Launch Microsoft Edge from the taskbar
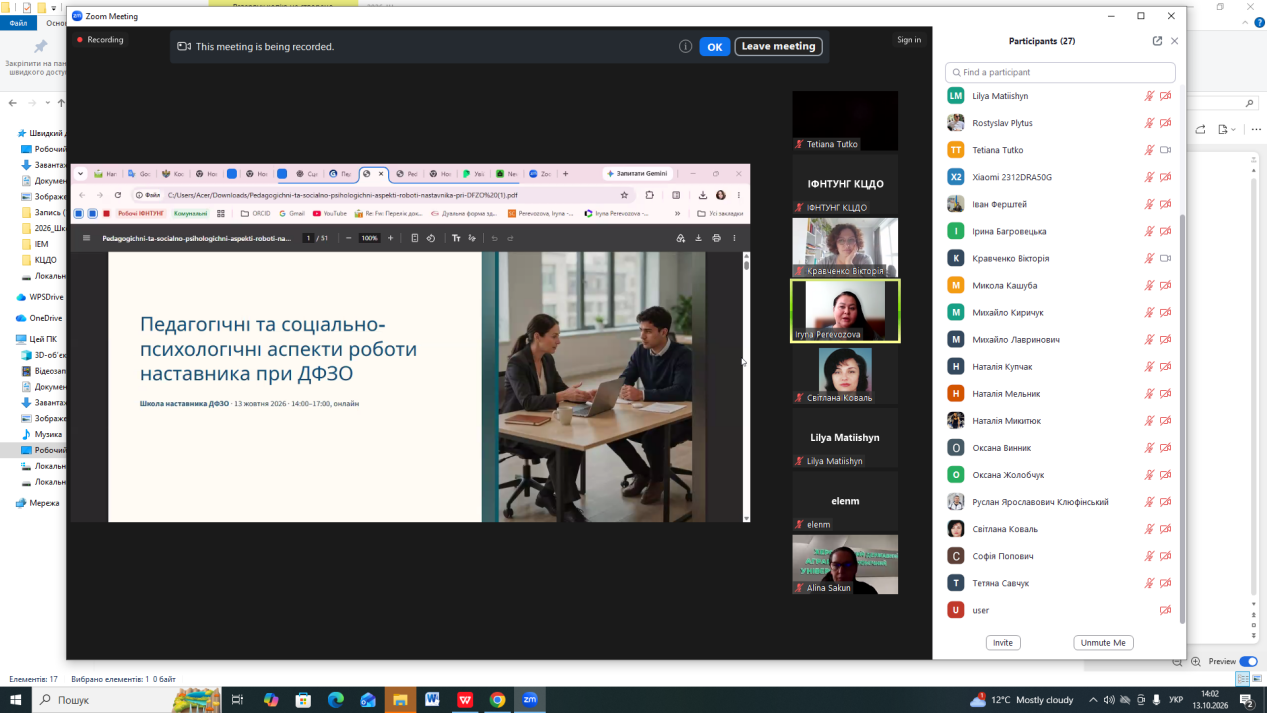The image size is (1267, 713). click(335, 700)
